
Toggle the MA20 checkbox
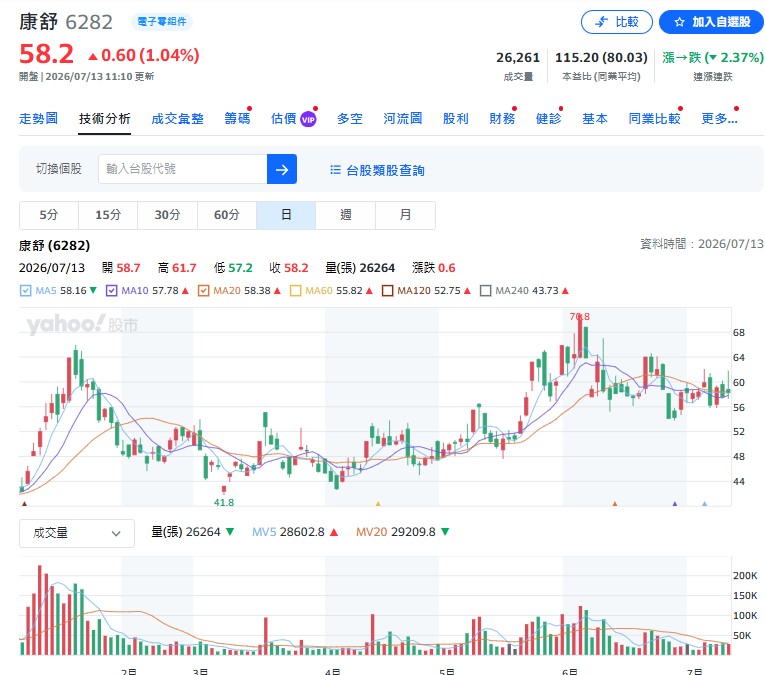click(x=203, y=291)
